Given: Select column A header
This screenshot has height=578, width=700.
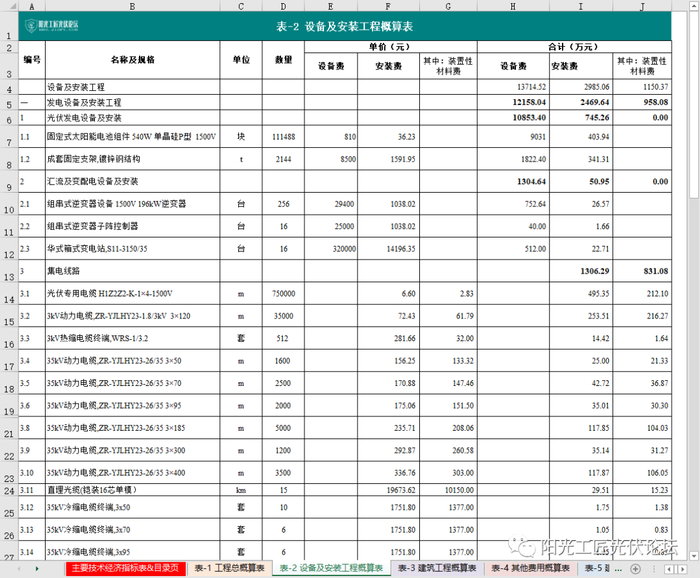Looking at the screenshot, I should coord(32,6).
